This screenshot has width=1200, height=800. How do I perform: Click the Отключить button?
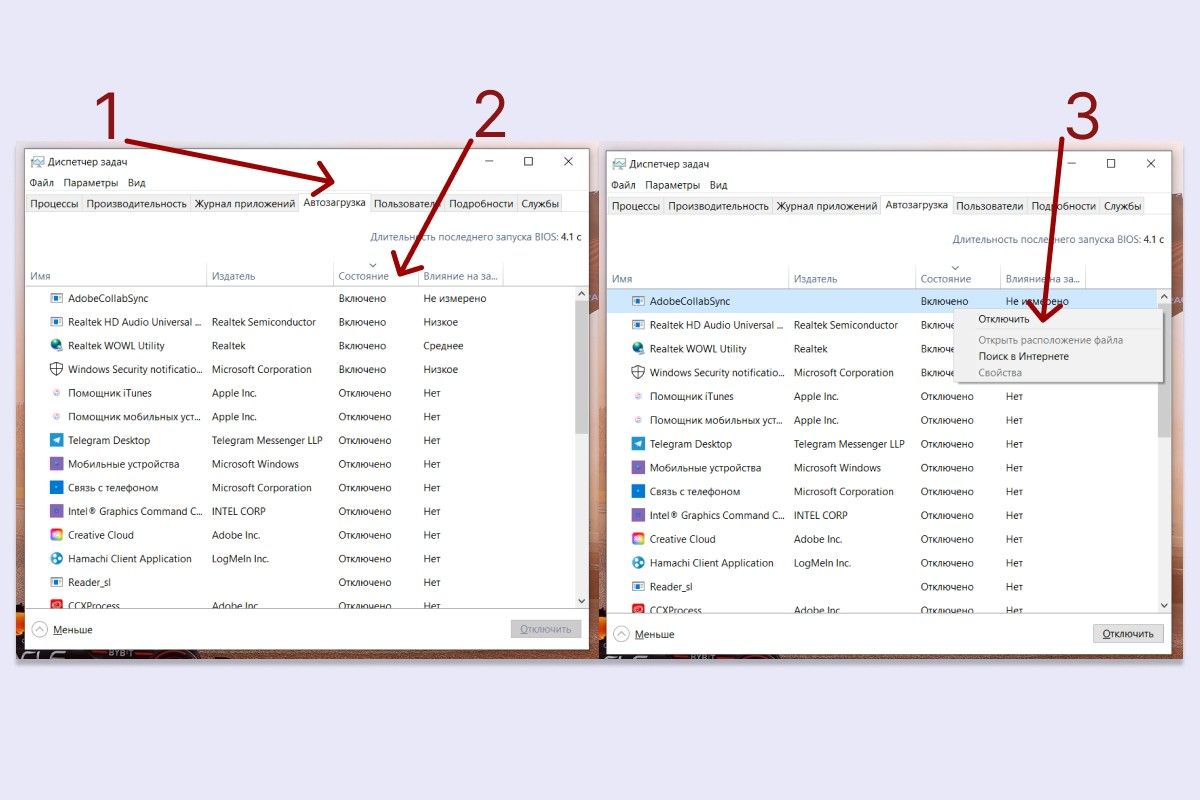pyautogui.click(x=1128, y=633)
